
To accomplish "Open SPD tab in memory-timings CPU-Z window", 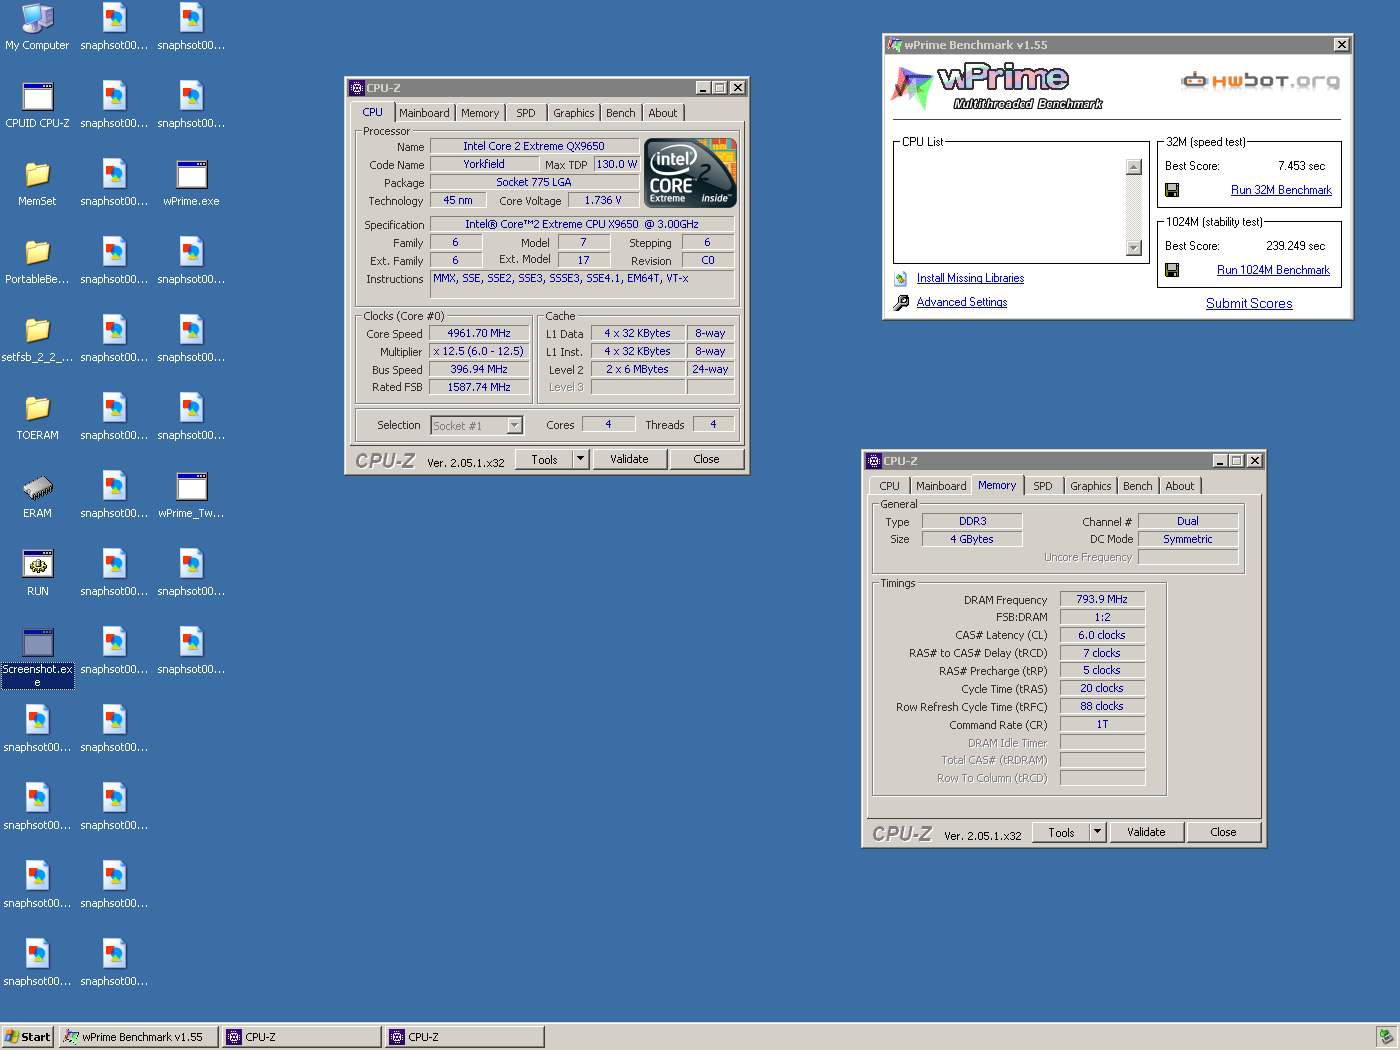I will pyautogui.click(x=1043, y=486).
